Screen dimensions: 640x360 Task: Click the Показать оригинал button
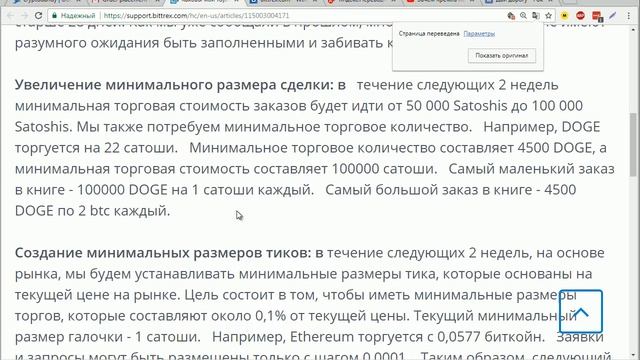click(502, 56)
